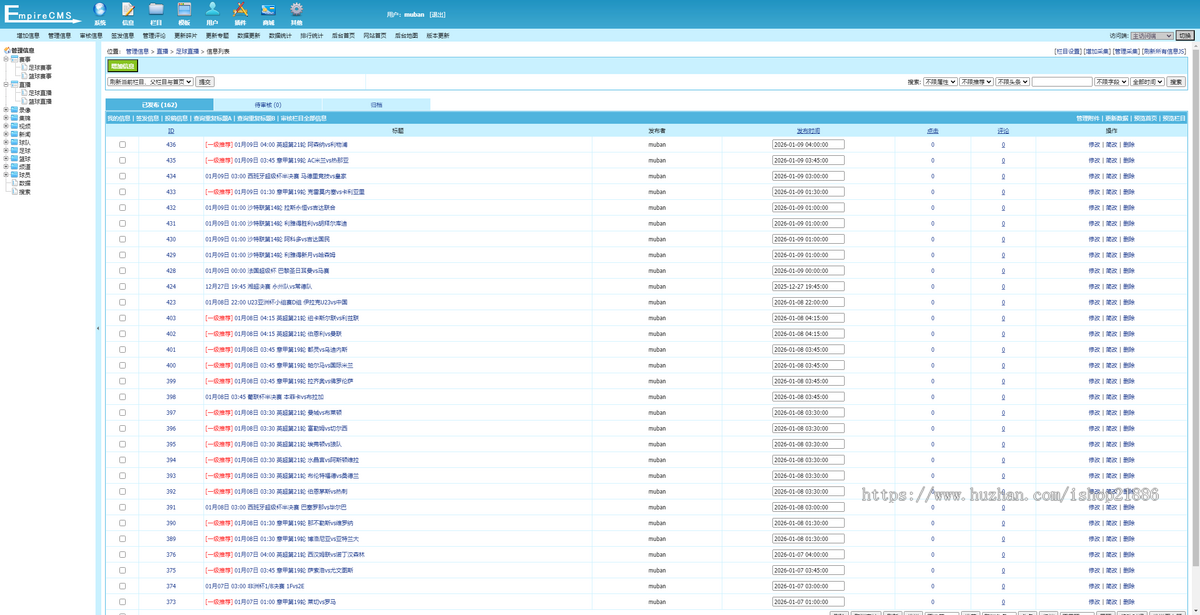Expand the 录像 folder in sidebar tree
Screen dimensions: 1200x615
click(x=6, y=110)
